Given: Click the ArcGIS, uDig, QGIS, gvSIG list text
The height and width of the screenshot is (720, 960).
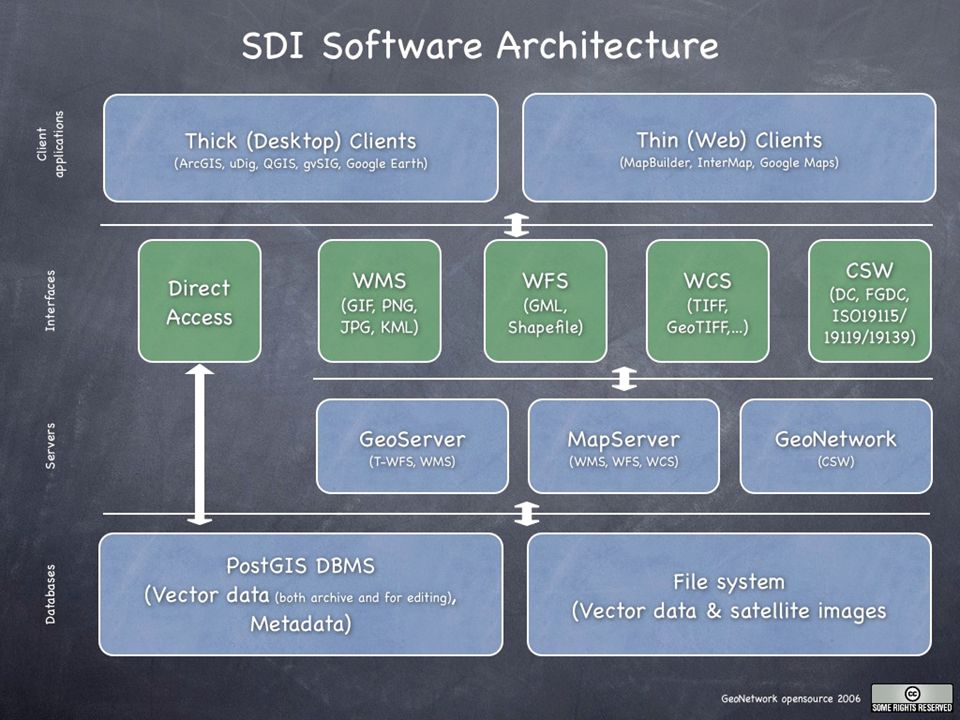Looking at the screenshot, I should (x=301, y=164).
